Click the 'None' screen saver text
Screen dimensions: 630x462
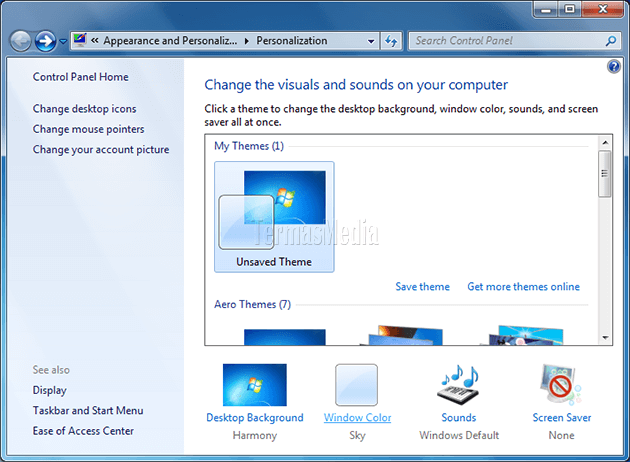(x=561, y=435)
